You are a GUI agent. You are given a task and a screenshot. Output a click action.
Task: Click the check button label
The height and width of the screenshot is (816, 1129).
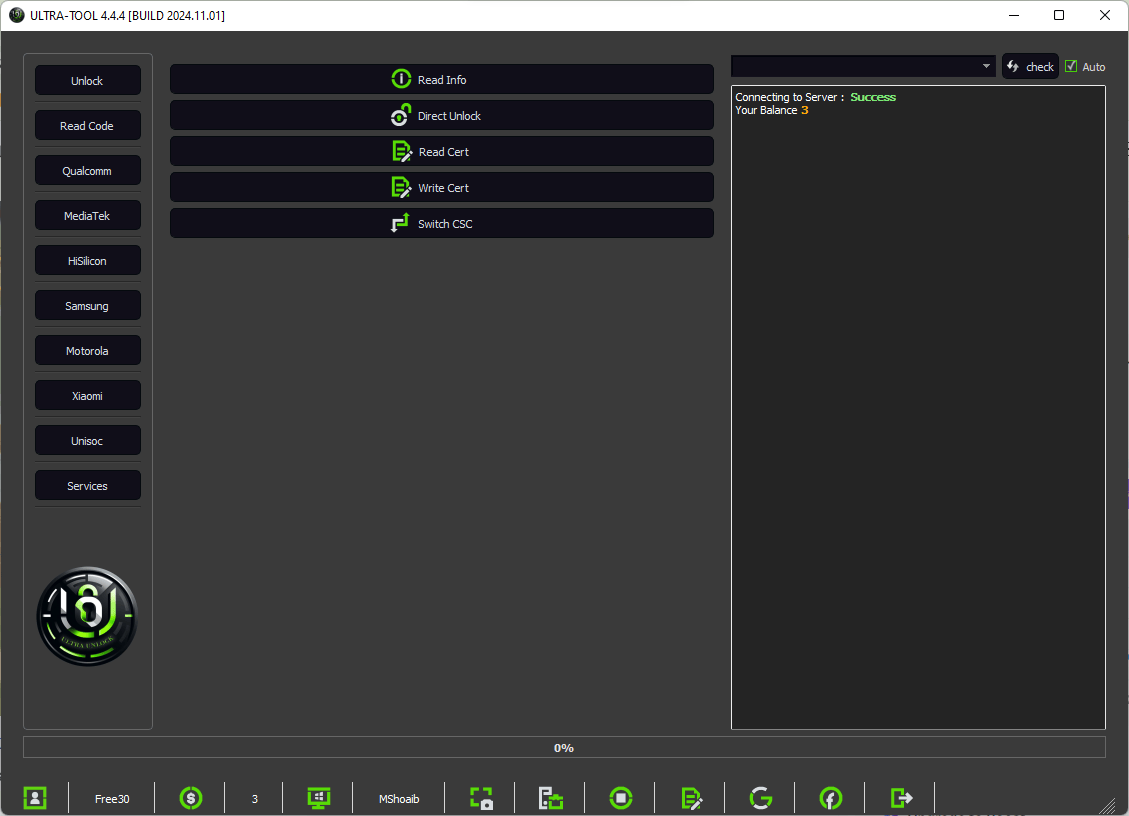[1040, 67]
